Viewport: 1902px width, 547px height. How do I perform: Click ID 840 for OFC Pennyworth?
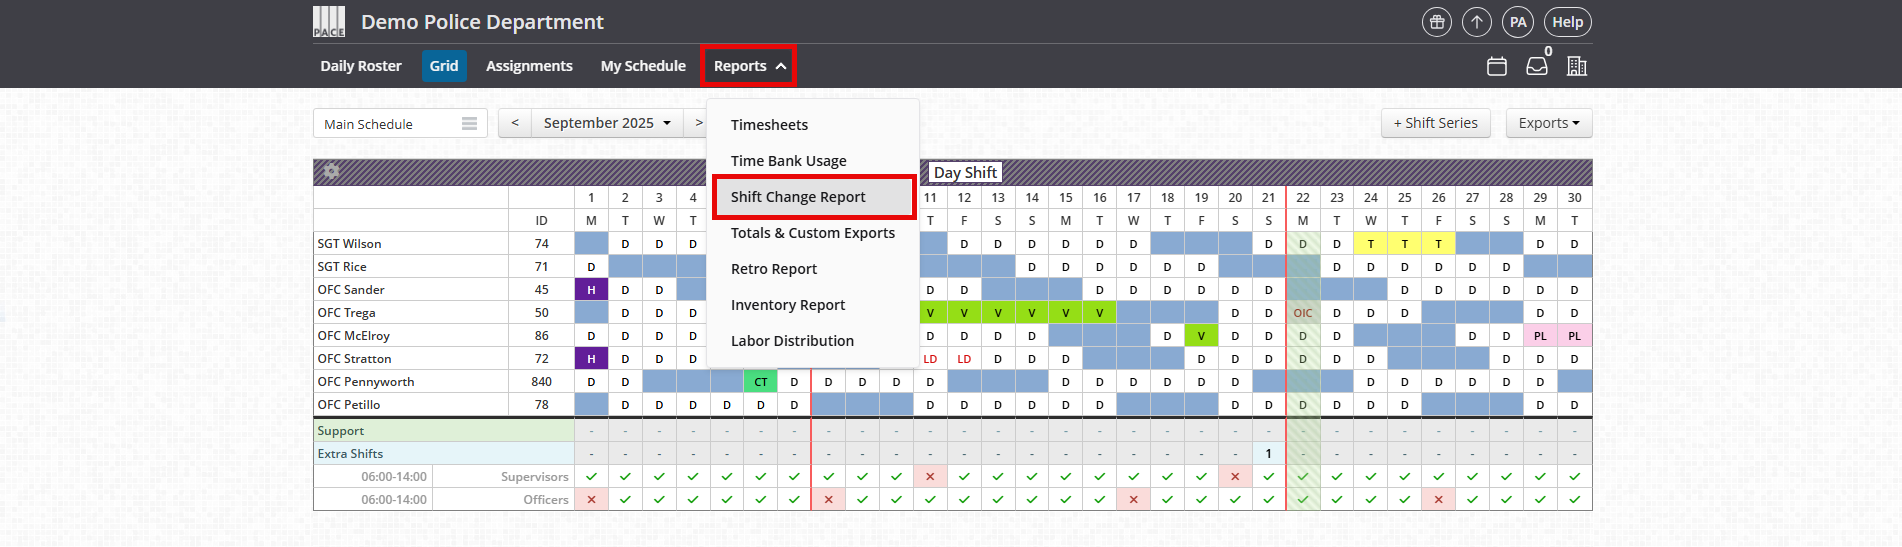pos(541,382)
